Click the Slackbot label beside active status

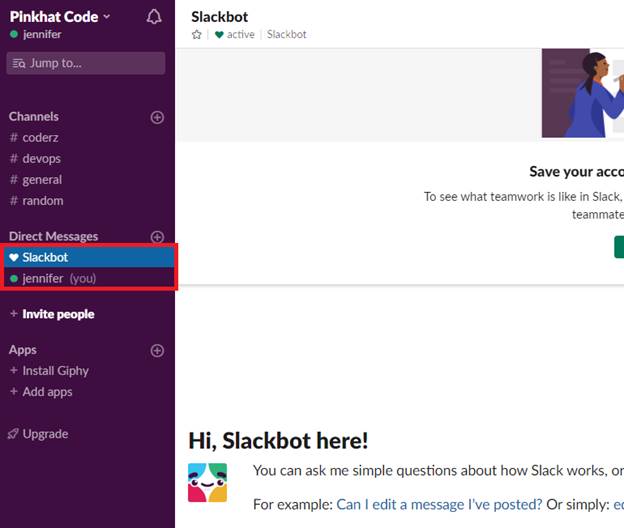pos(287,35)
